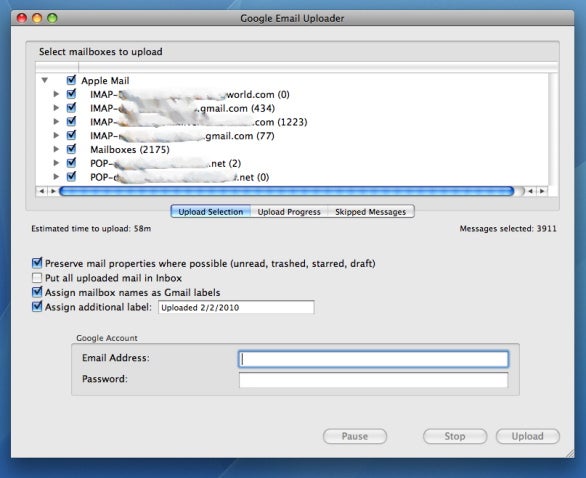586x478 pixels.
Task: Click the left scroll arrow at scrollbar start
Action: tap(42, 191)
